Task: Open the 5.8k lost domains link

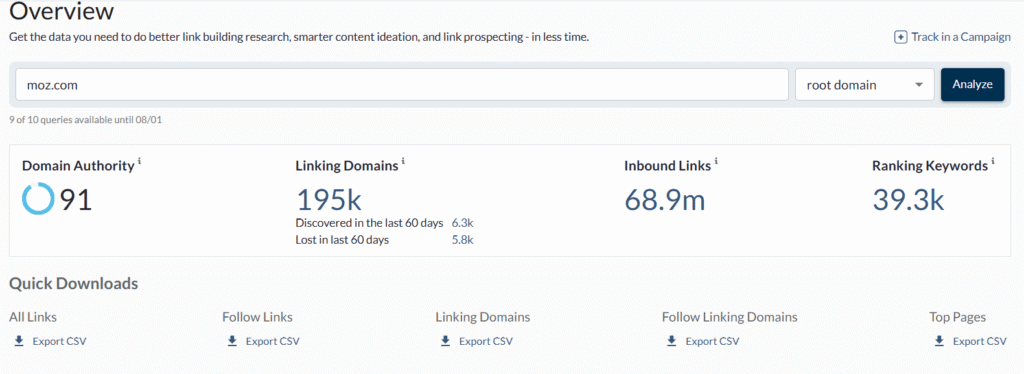Action: (x=462, y=240)
